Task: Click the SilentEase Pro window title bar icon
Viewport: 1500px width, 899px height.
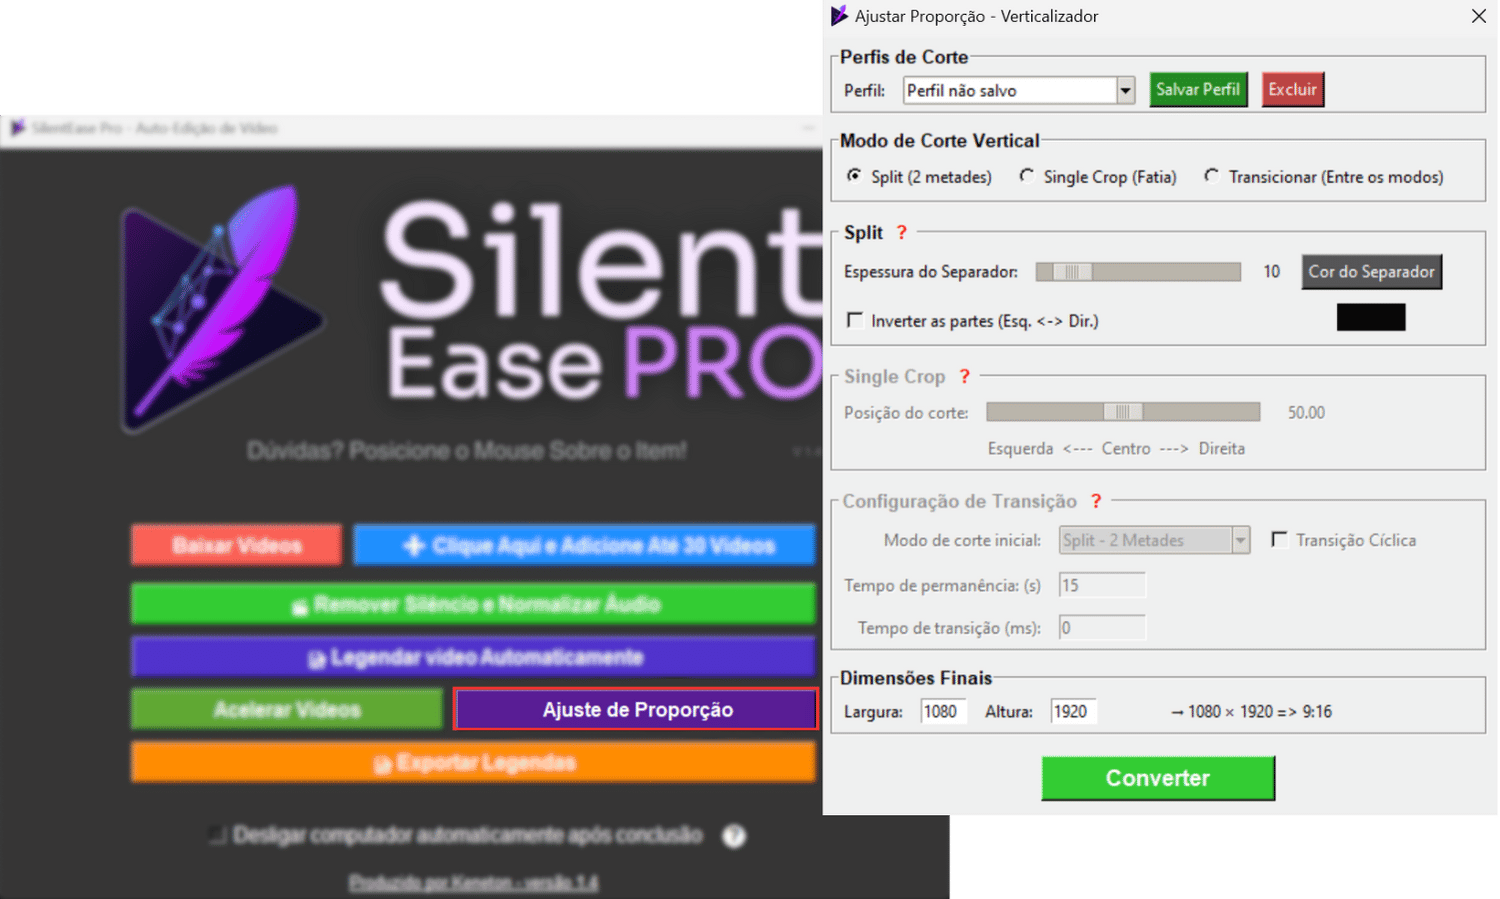Action: click(x=17, y=128)
